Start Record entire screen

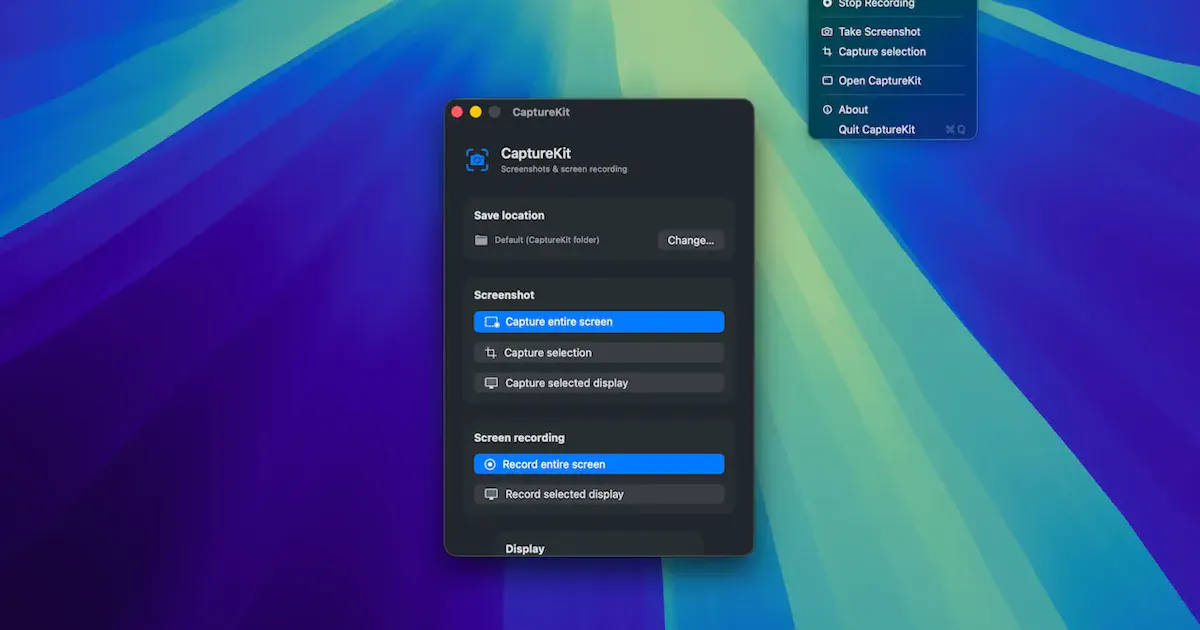pyautogui.click(x=599, y=464)
